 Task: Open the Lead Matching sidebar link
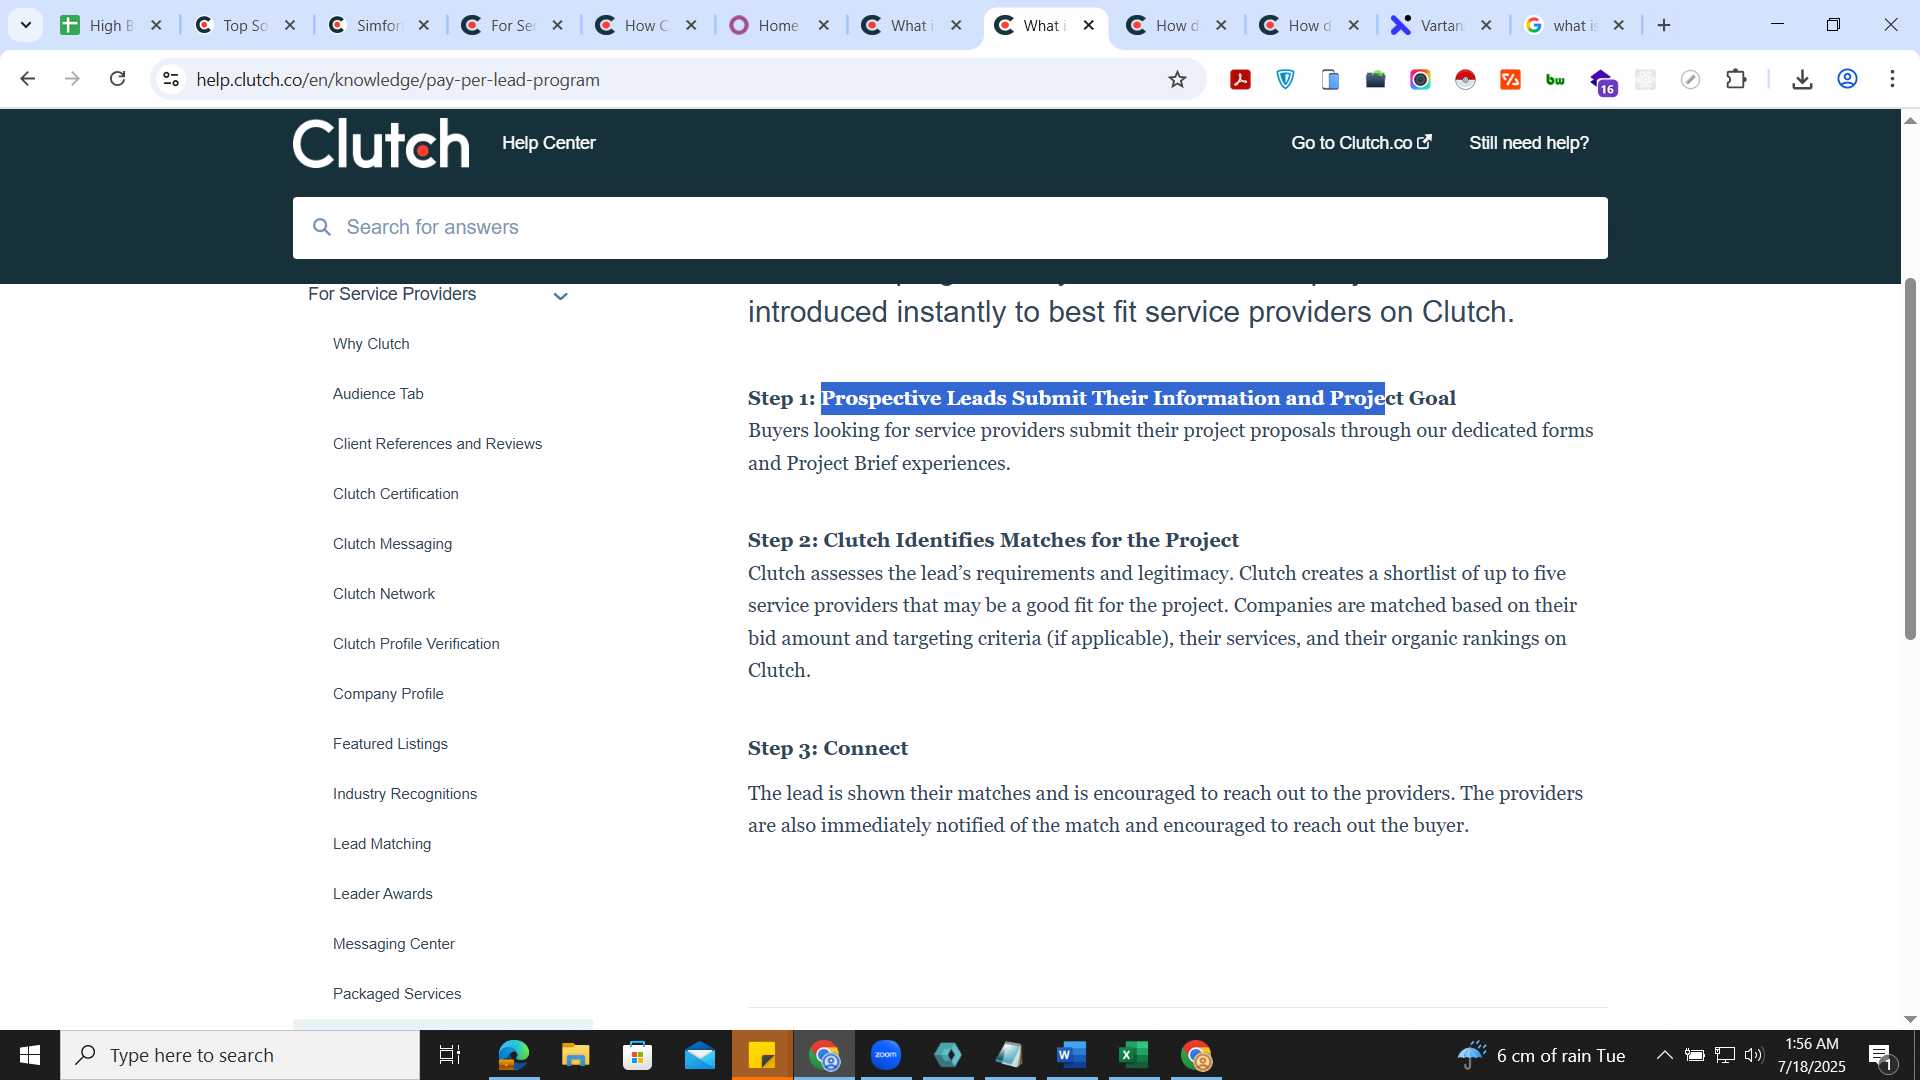[381, 844]
